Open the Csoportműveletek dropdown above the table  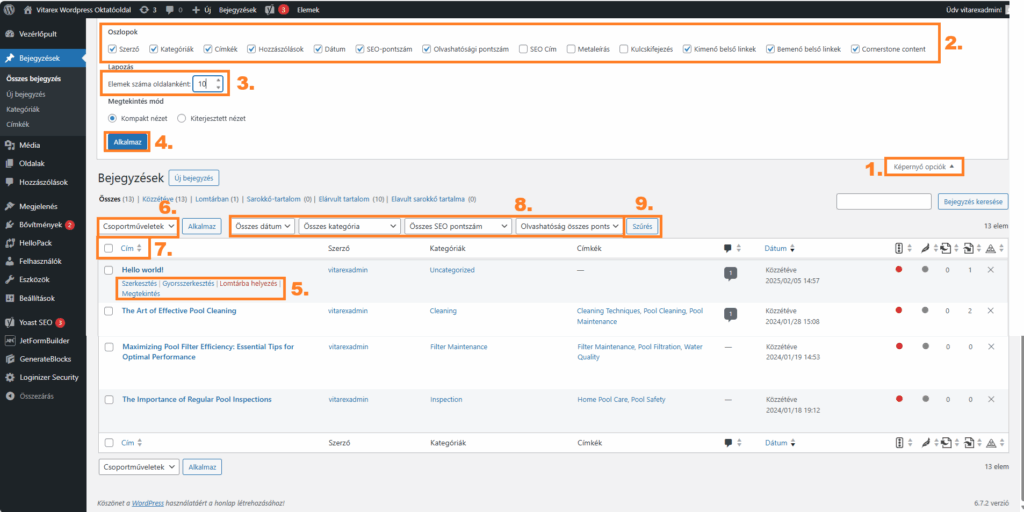tap(139, 227)
